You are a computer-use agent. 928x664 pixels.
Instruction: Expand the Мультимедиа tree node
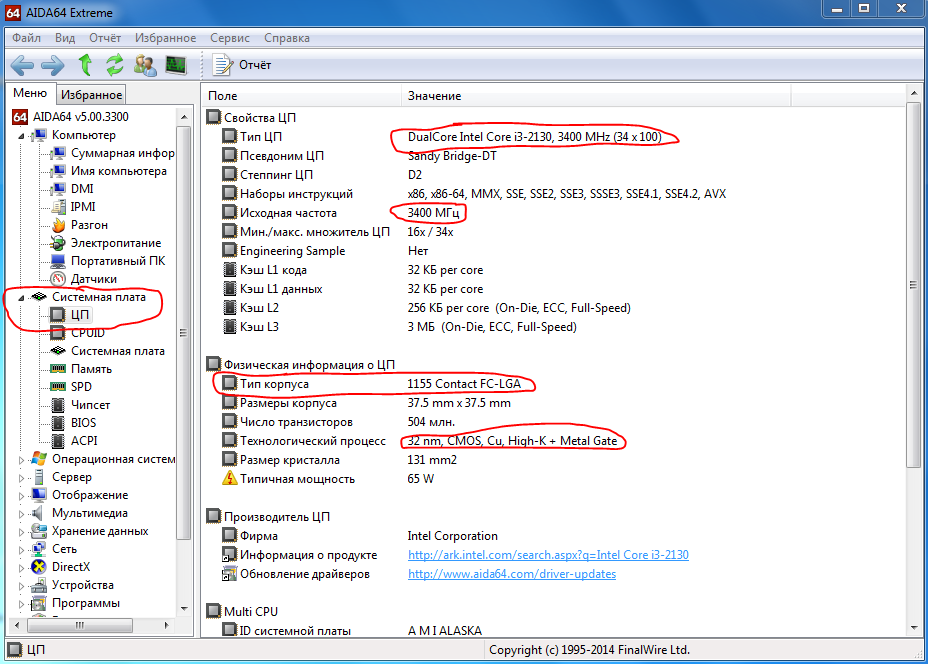(23, 513)
